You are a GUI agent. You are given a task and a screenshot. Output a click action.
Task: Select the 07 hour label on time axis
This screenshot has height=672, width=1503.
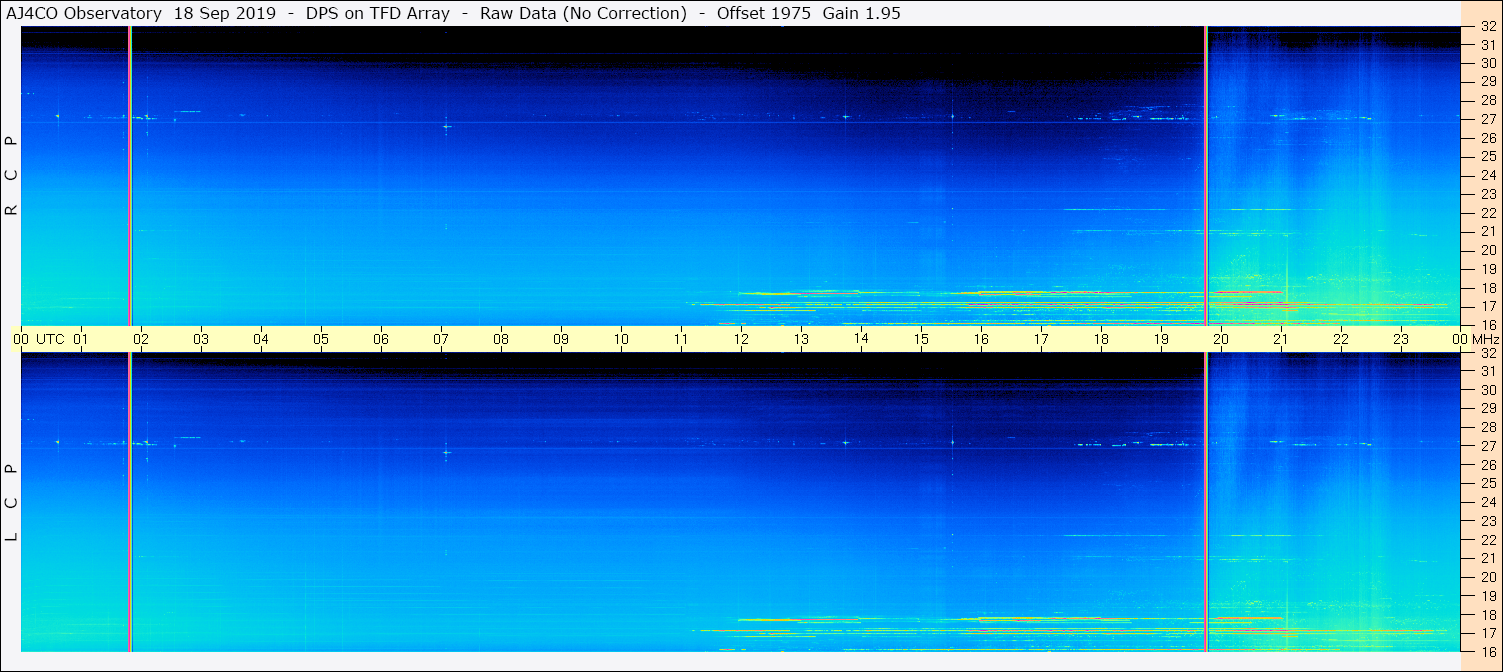441,339
